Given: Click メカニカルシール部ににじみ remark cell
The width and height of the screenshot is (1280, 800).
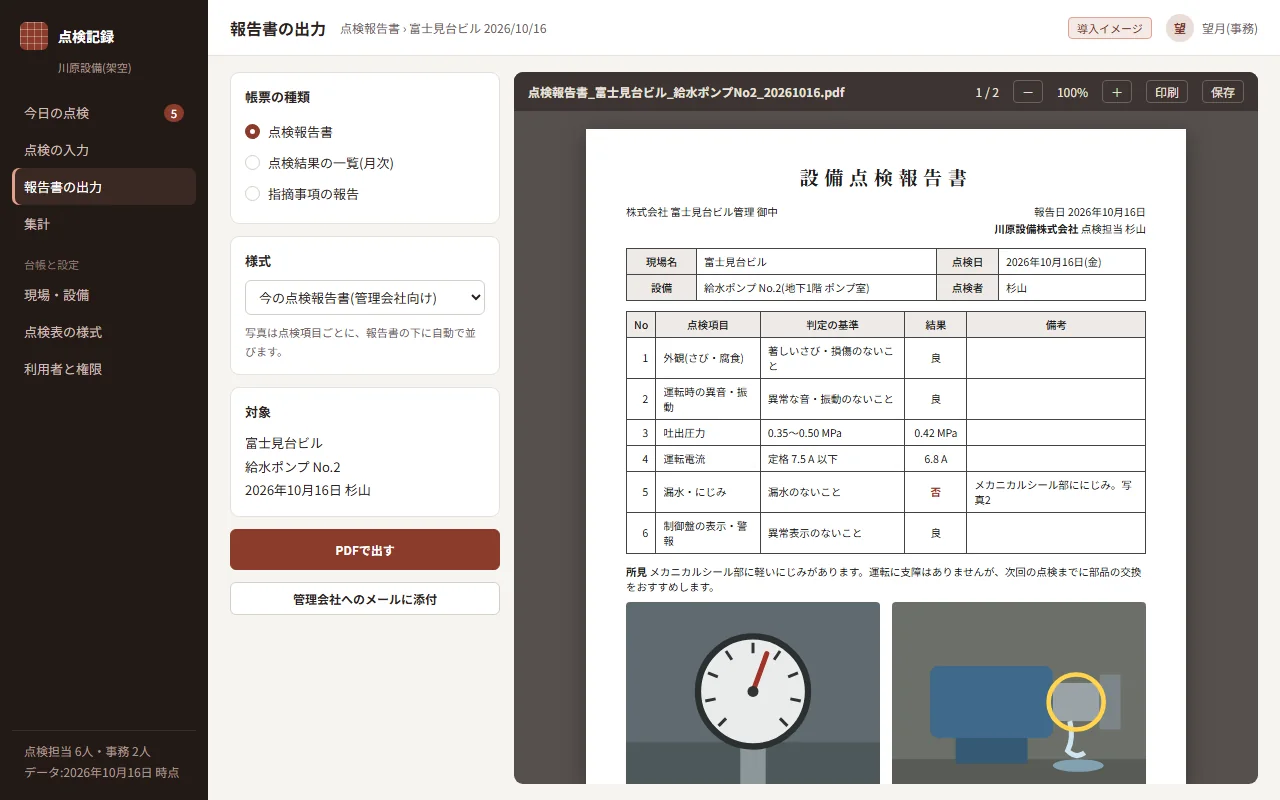Looking at the screenshot, I should coord(1056,492).
